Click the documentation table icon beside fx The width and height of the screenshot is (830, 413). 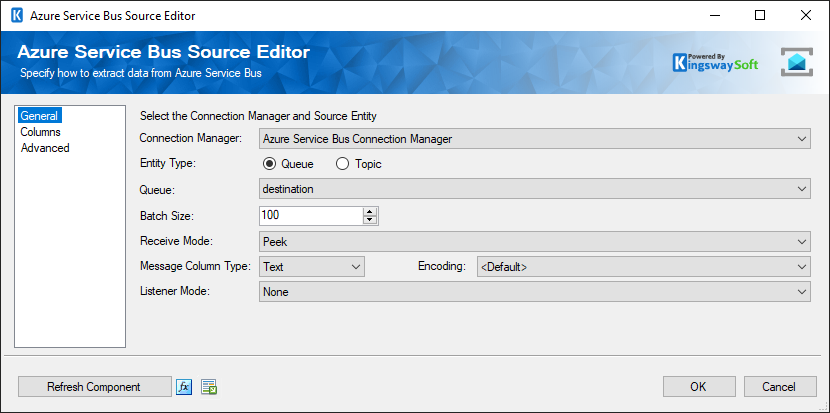coord(209,387)
